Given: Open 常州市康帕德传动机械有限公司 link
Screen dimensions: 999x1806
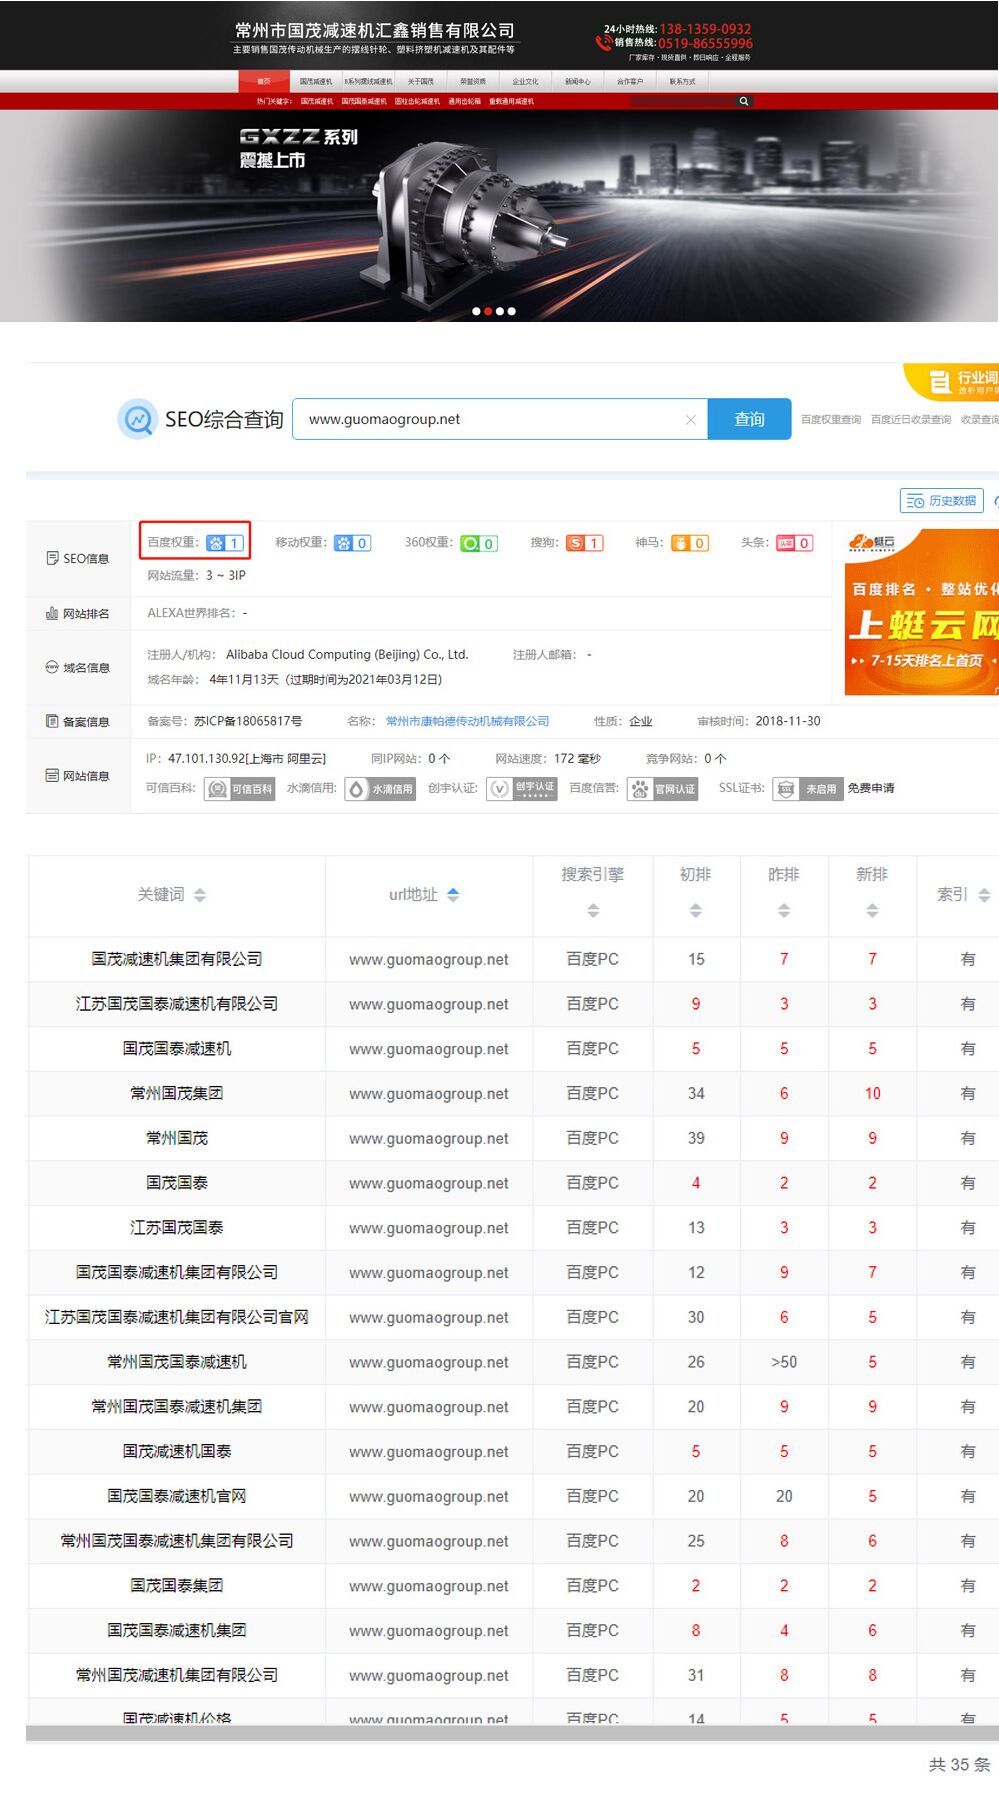Looking at the screenshot, I should point(468,722).
